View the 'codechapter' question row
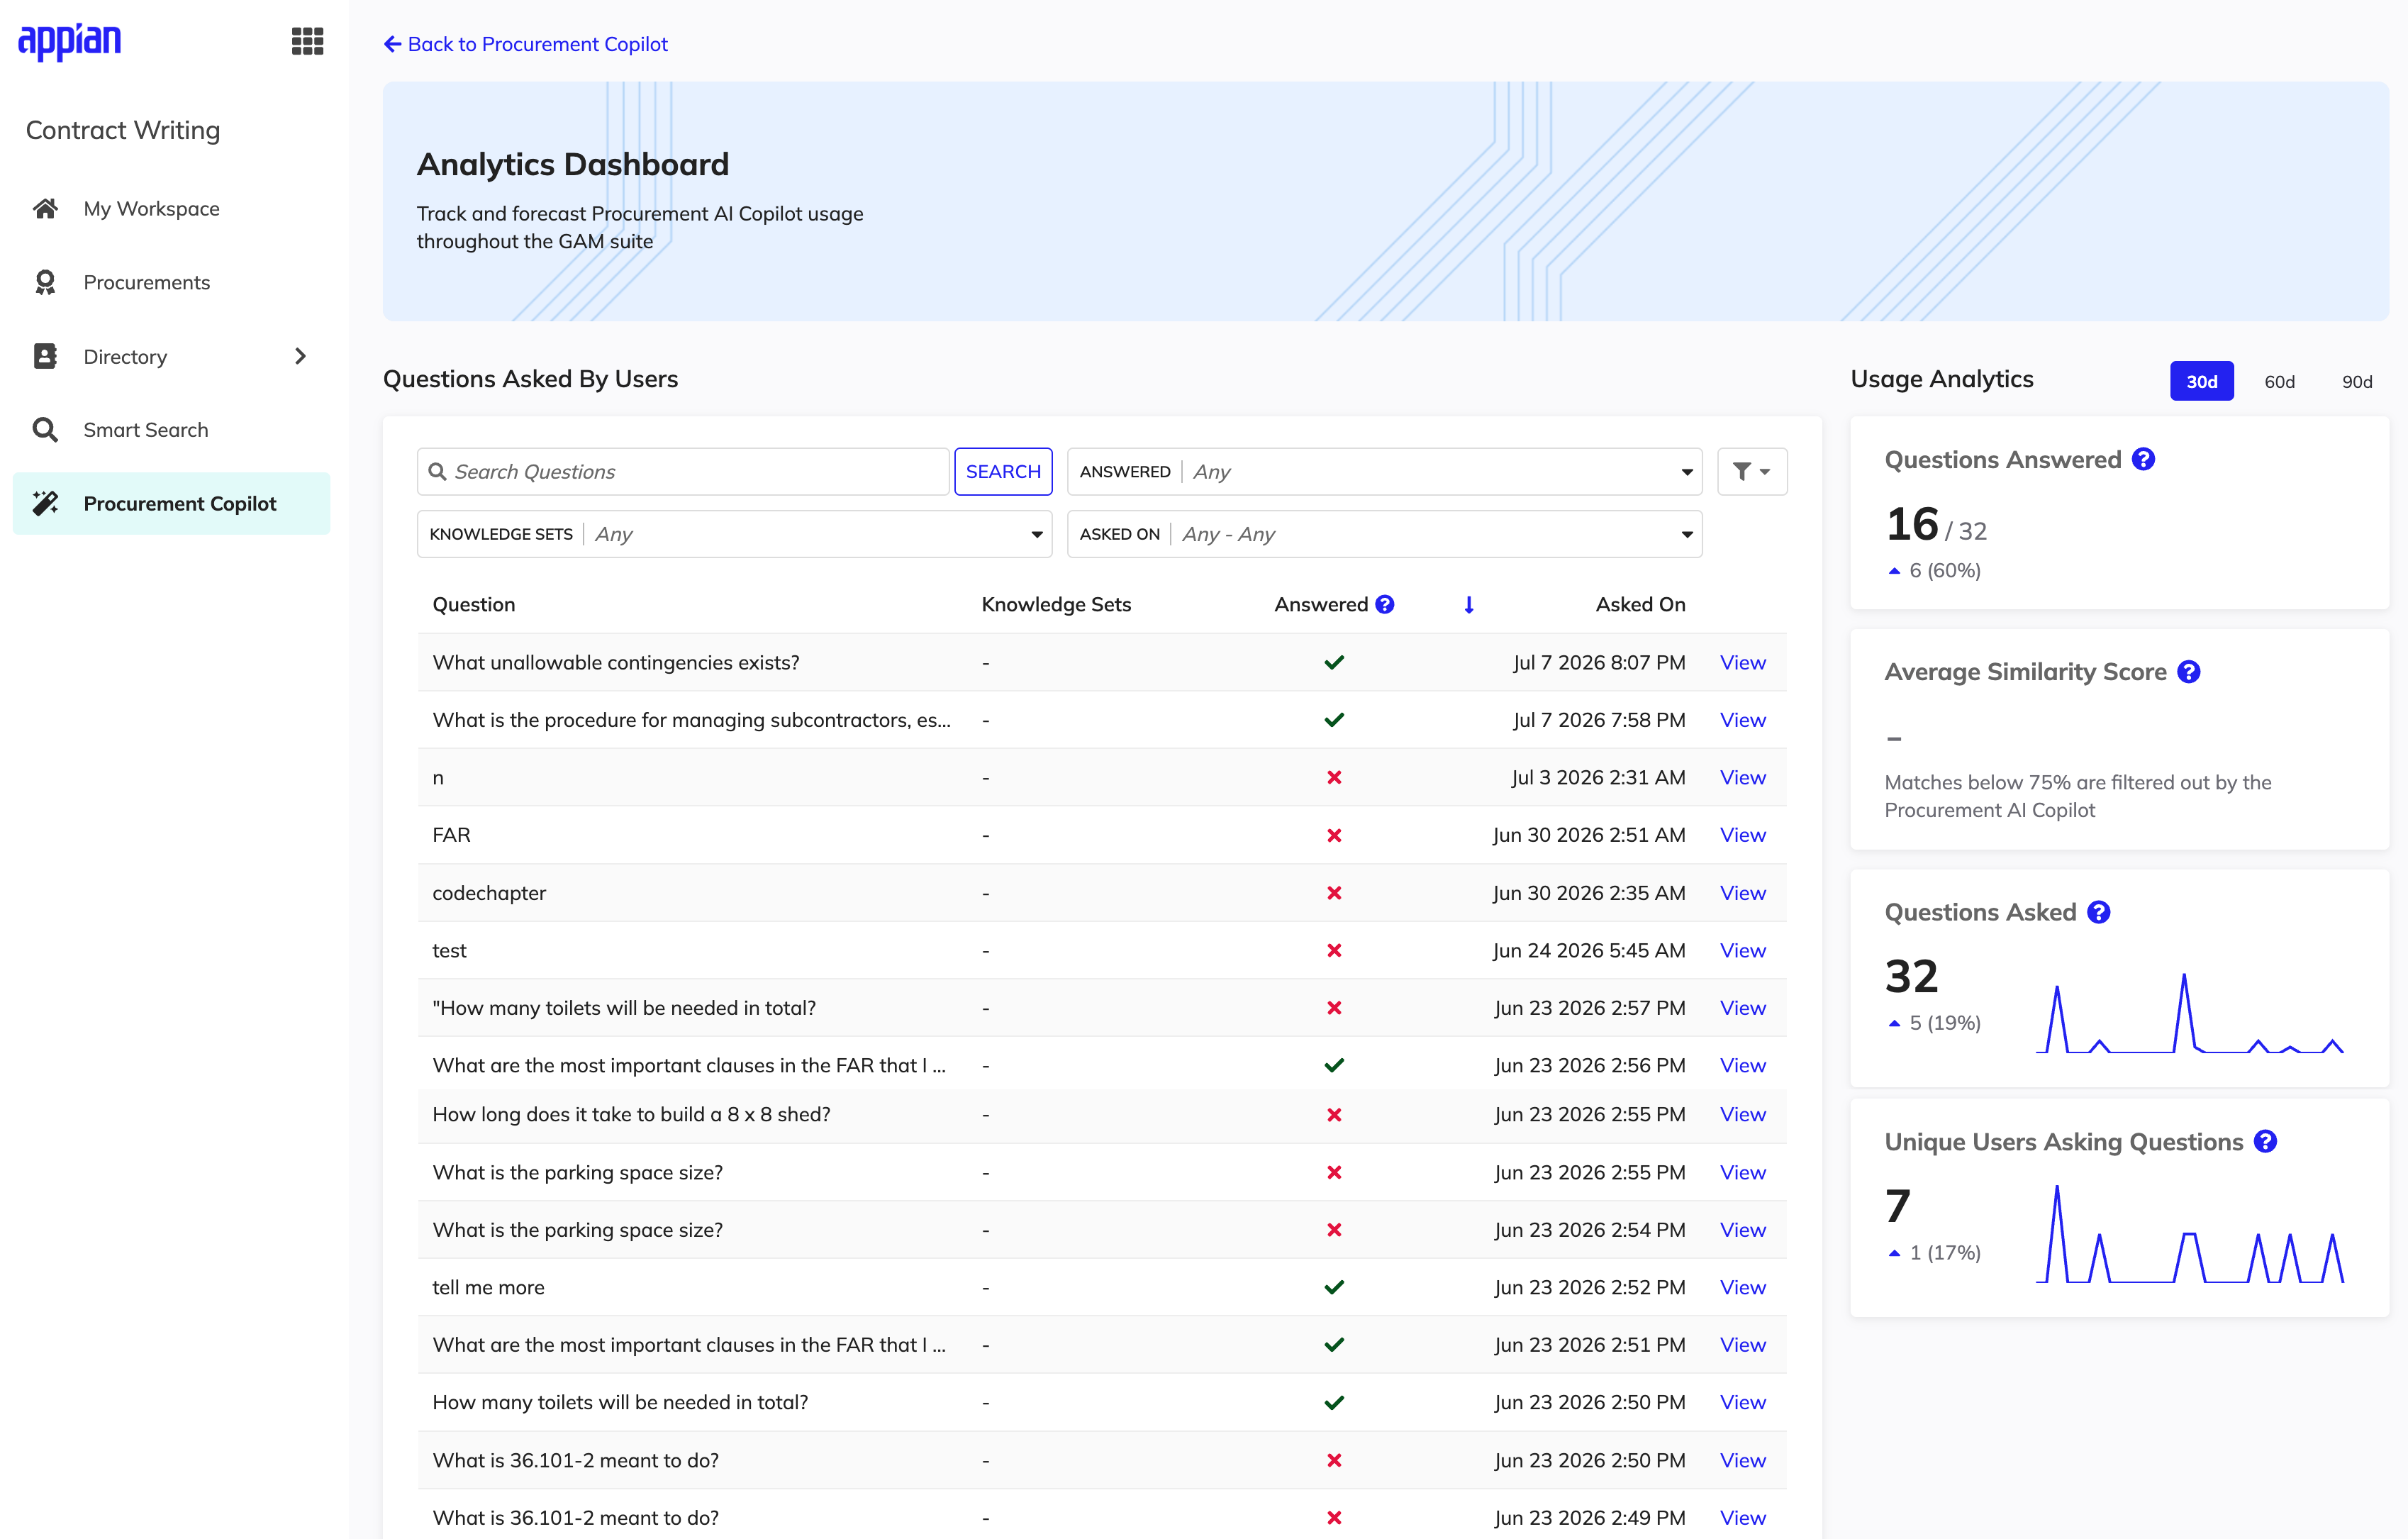The image size is (2408, 1539). 1742,893
